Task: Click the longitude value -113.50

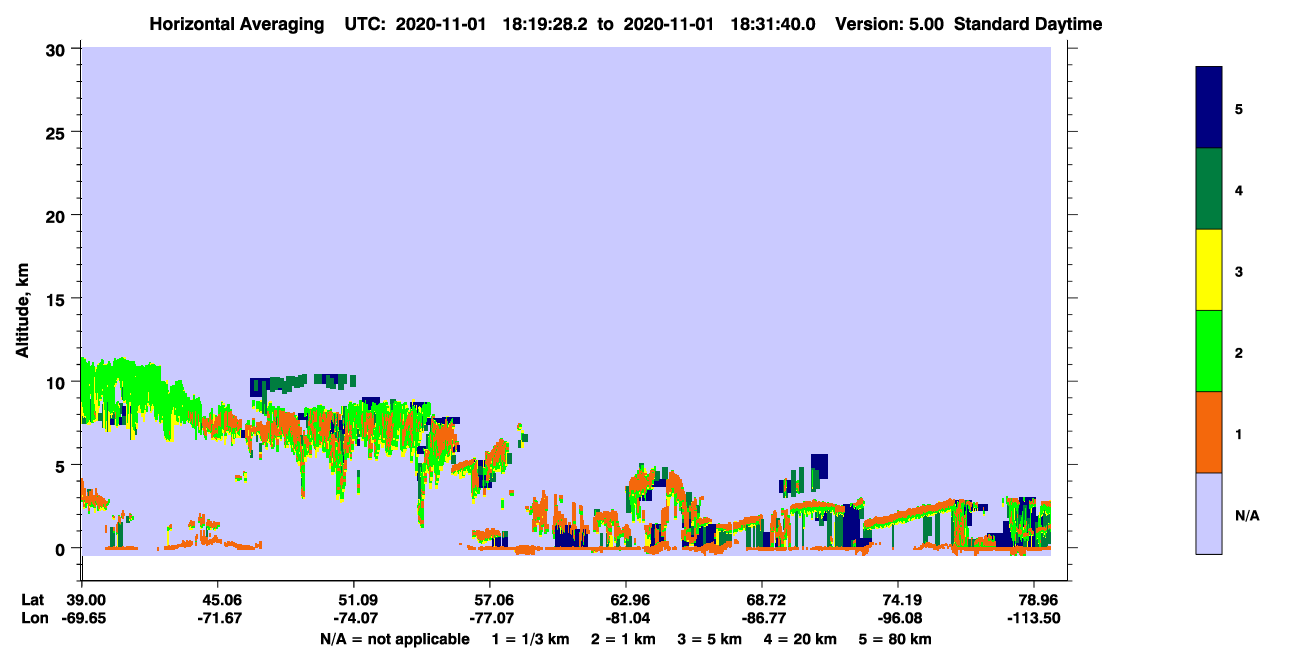Action: (1035, 618)
